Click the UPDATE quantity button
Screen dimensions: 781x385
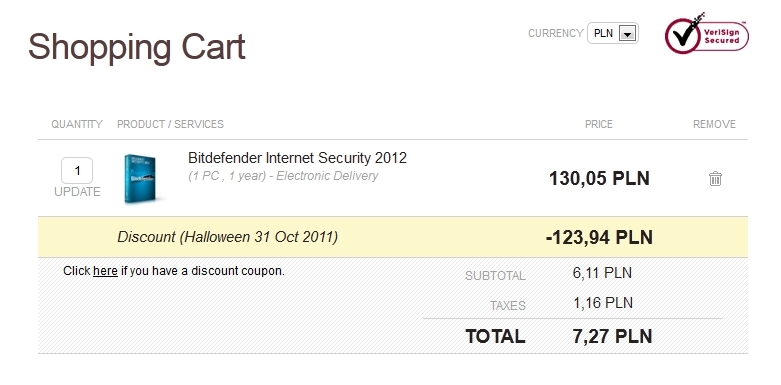pyautogui.click(x=77, y=192)
